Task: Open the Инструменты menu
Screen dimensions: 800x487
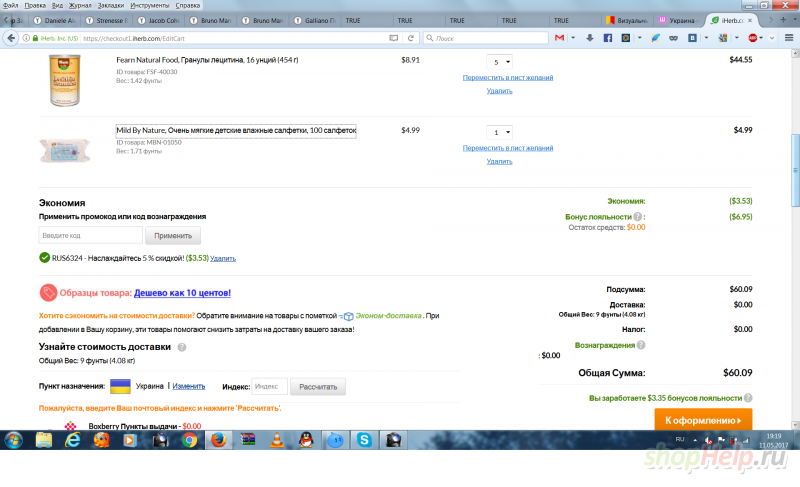Action: [149, 5]
